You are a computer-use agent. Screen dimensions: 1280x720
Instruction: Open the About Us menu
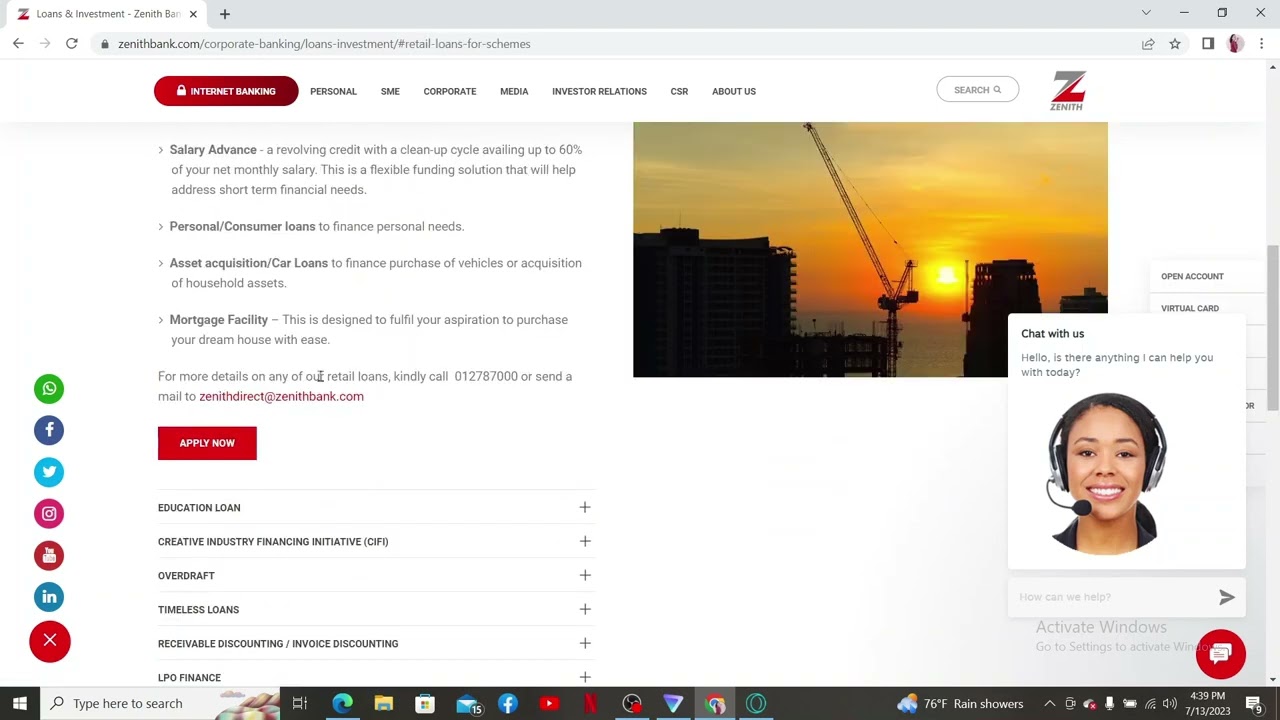(x=734, y=91)
